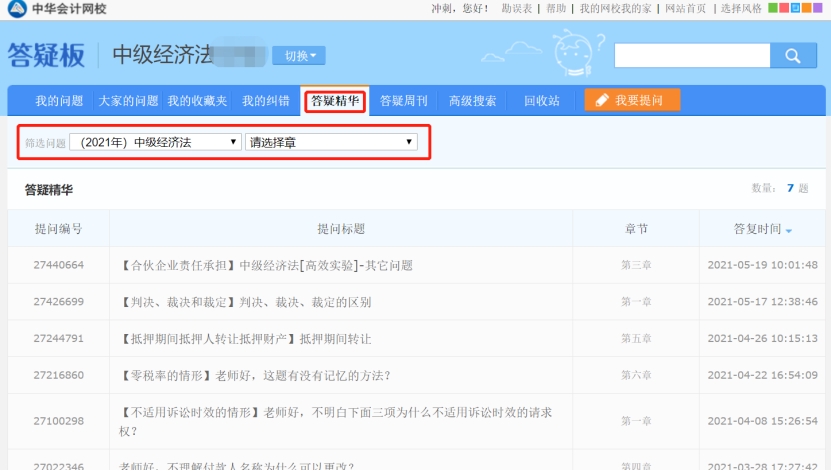The width and height of the screenshot is (831, 471).
Task: Expand the (2021年) 中级经济法 dropdown
Action: coord(155,142)
